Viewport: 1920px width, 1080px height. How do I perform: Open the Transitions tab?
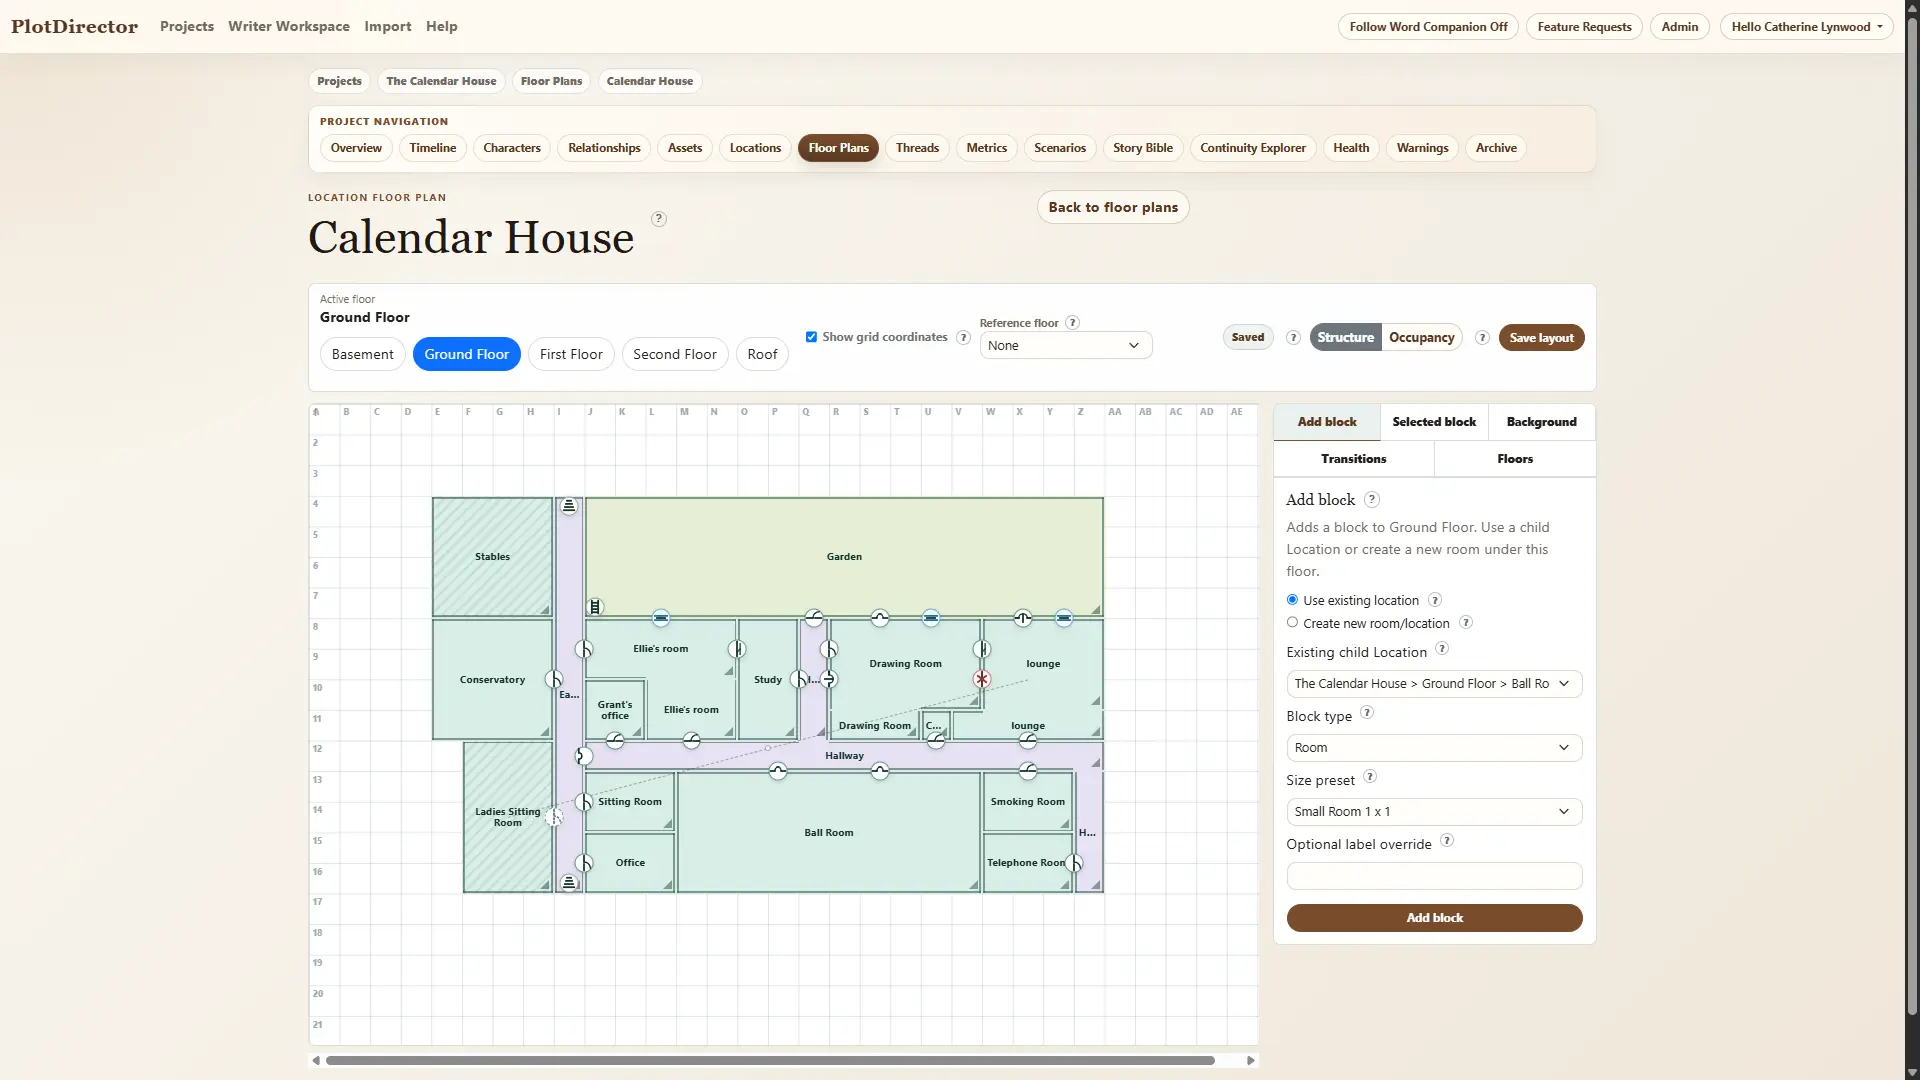(x=1353, y=459)
